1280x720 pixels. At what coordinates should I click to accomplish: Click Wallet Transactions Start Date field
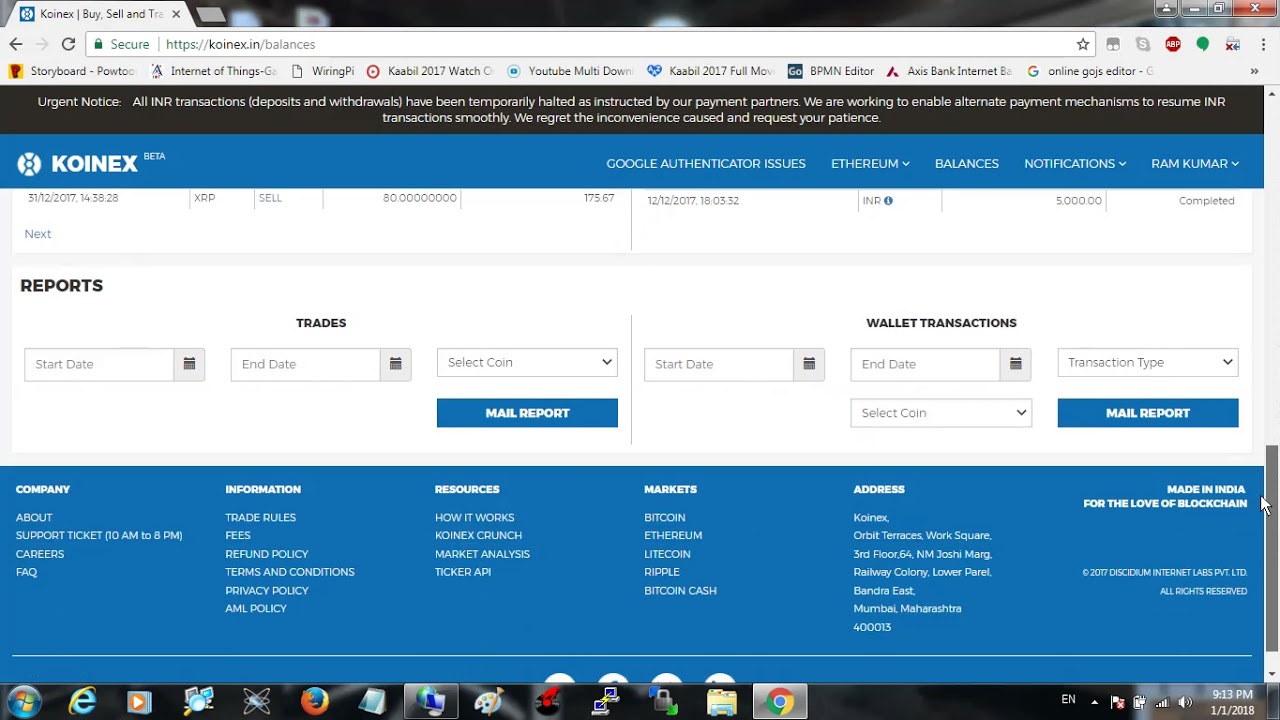point(719,364)
